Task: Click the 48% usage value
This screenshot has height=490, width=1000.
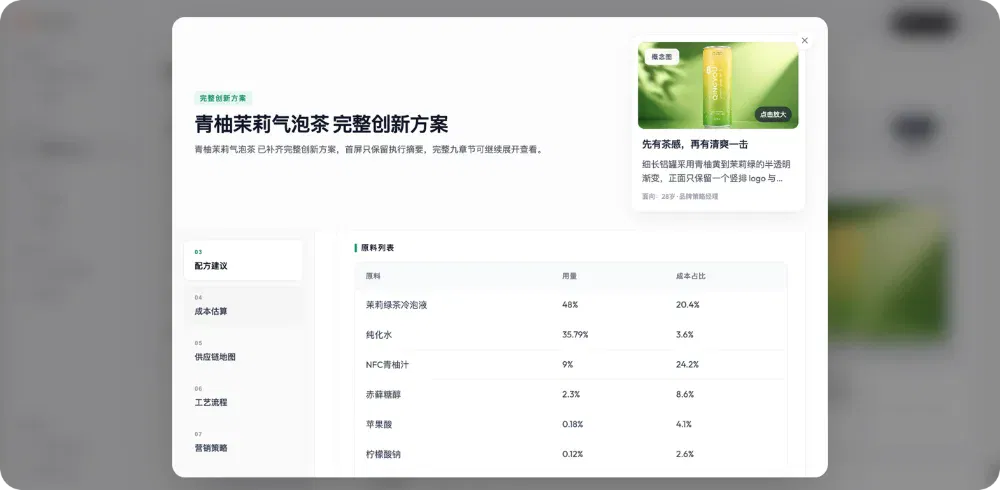Action: (570, 305)
